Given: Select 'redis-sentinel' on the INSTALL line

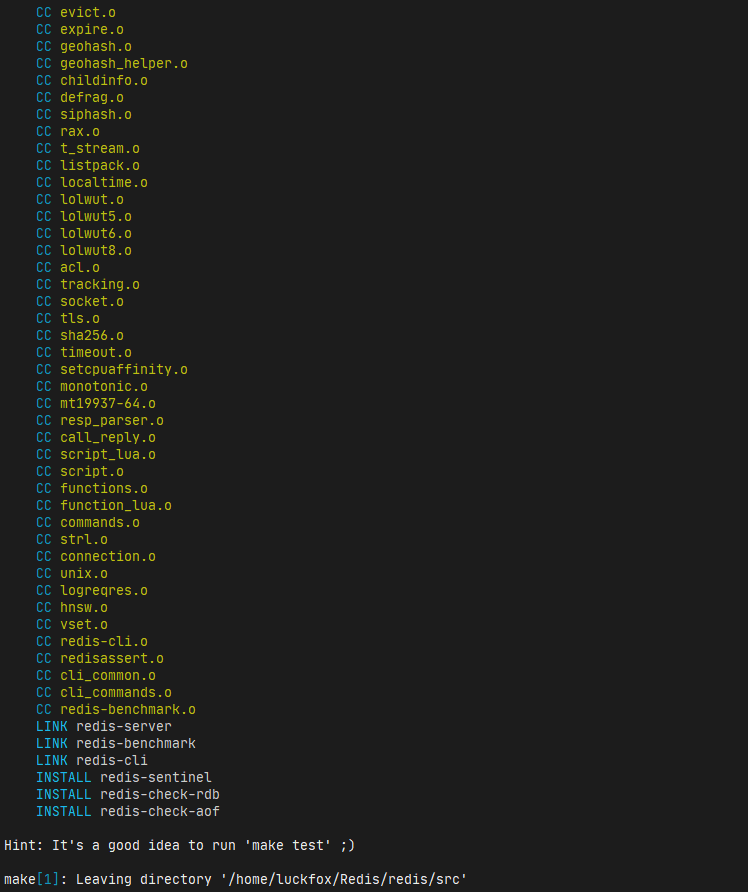Looking at the screenshot, I should tap(155, 778).
